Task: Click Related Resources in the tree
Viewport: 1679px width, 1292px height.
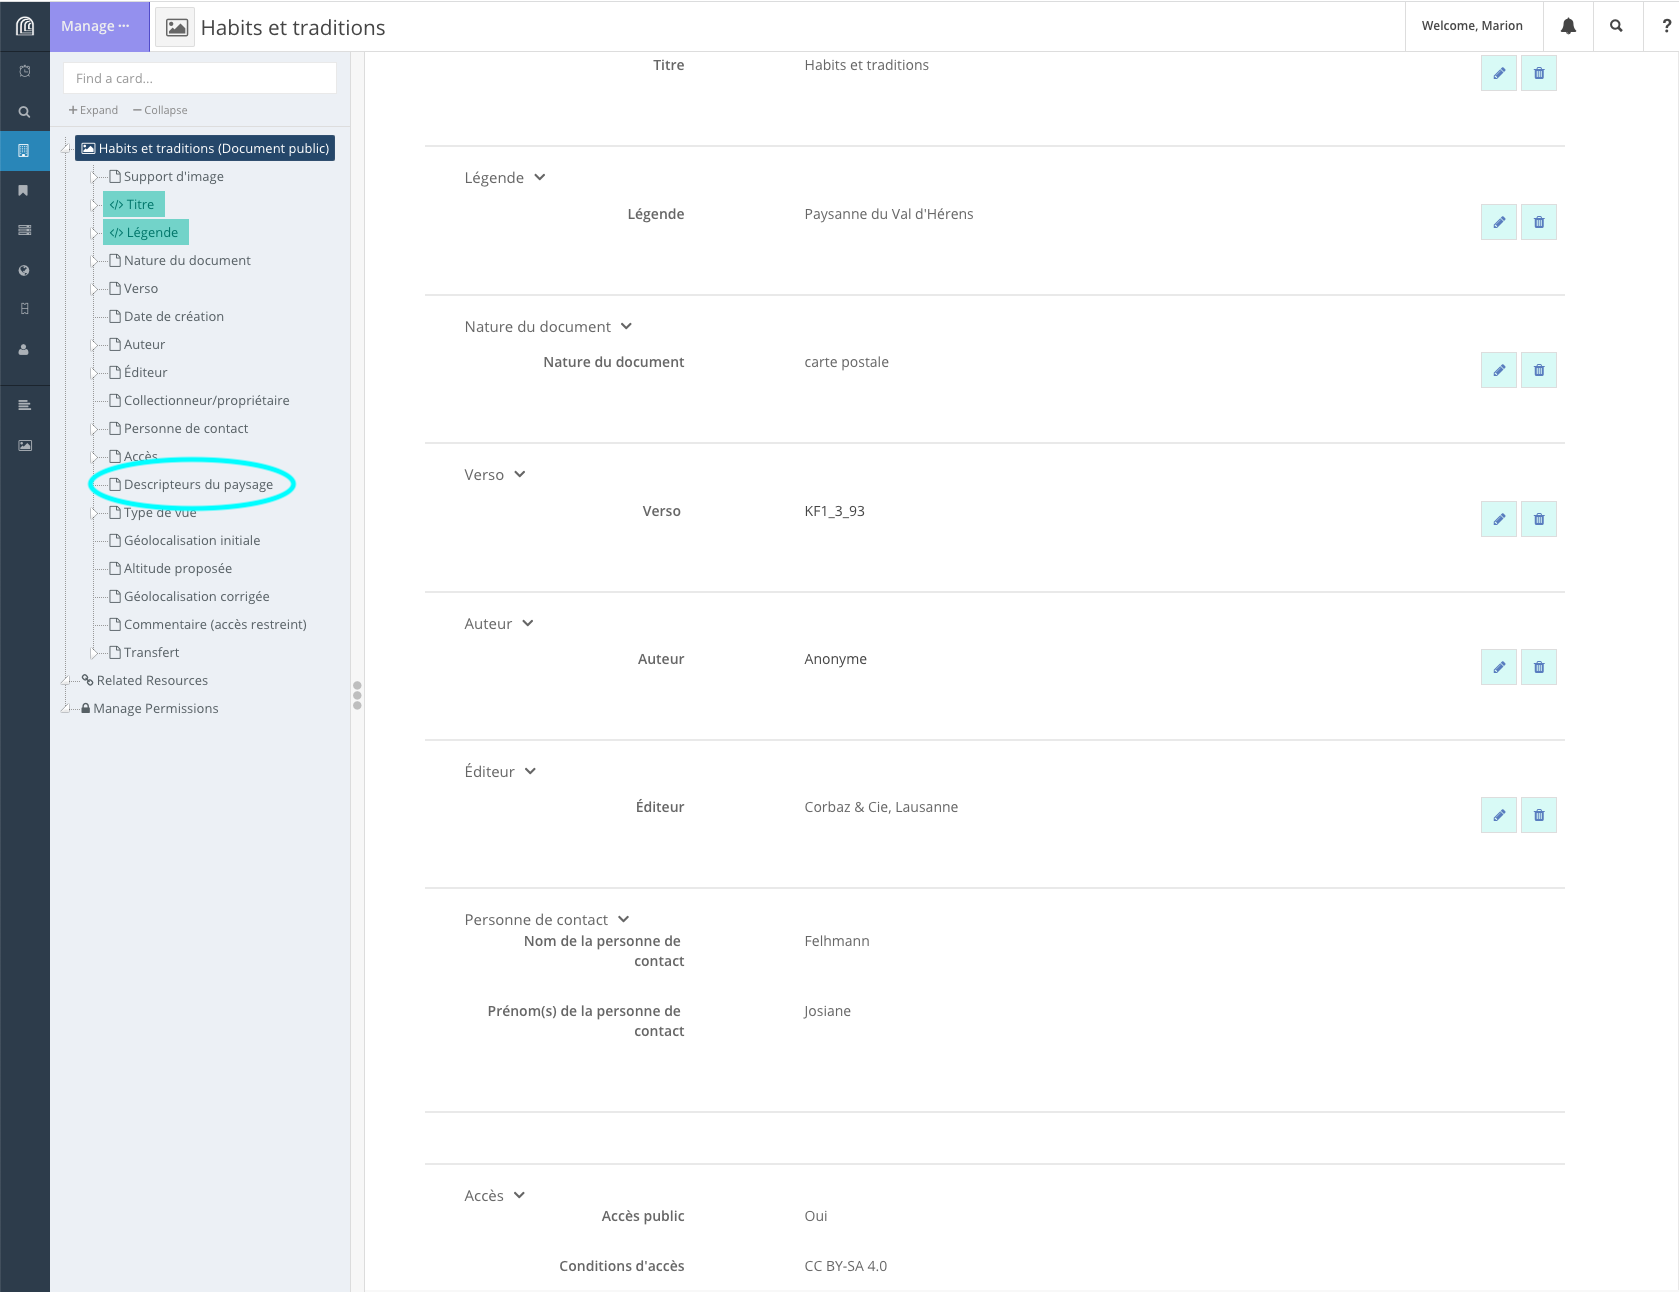Action: pos(152,681)
